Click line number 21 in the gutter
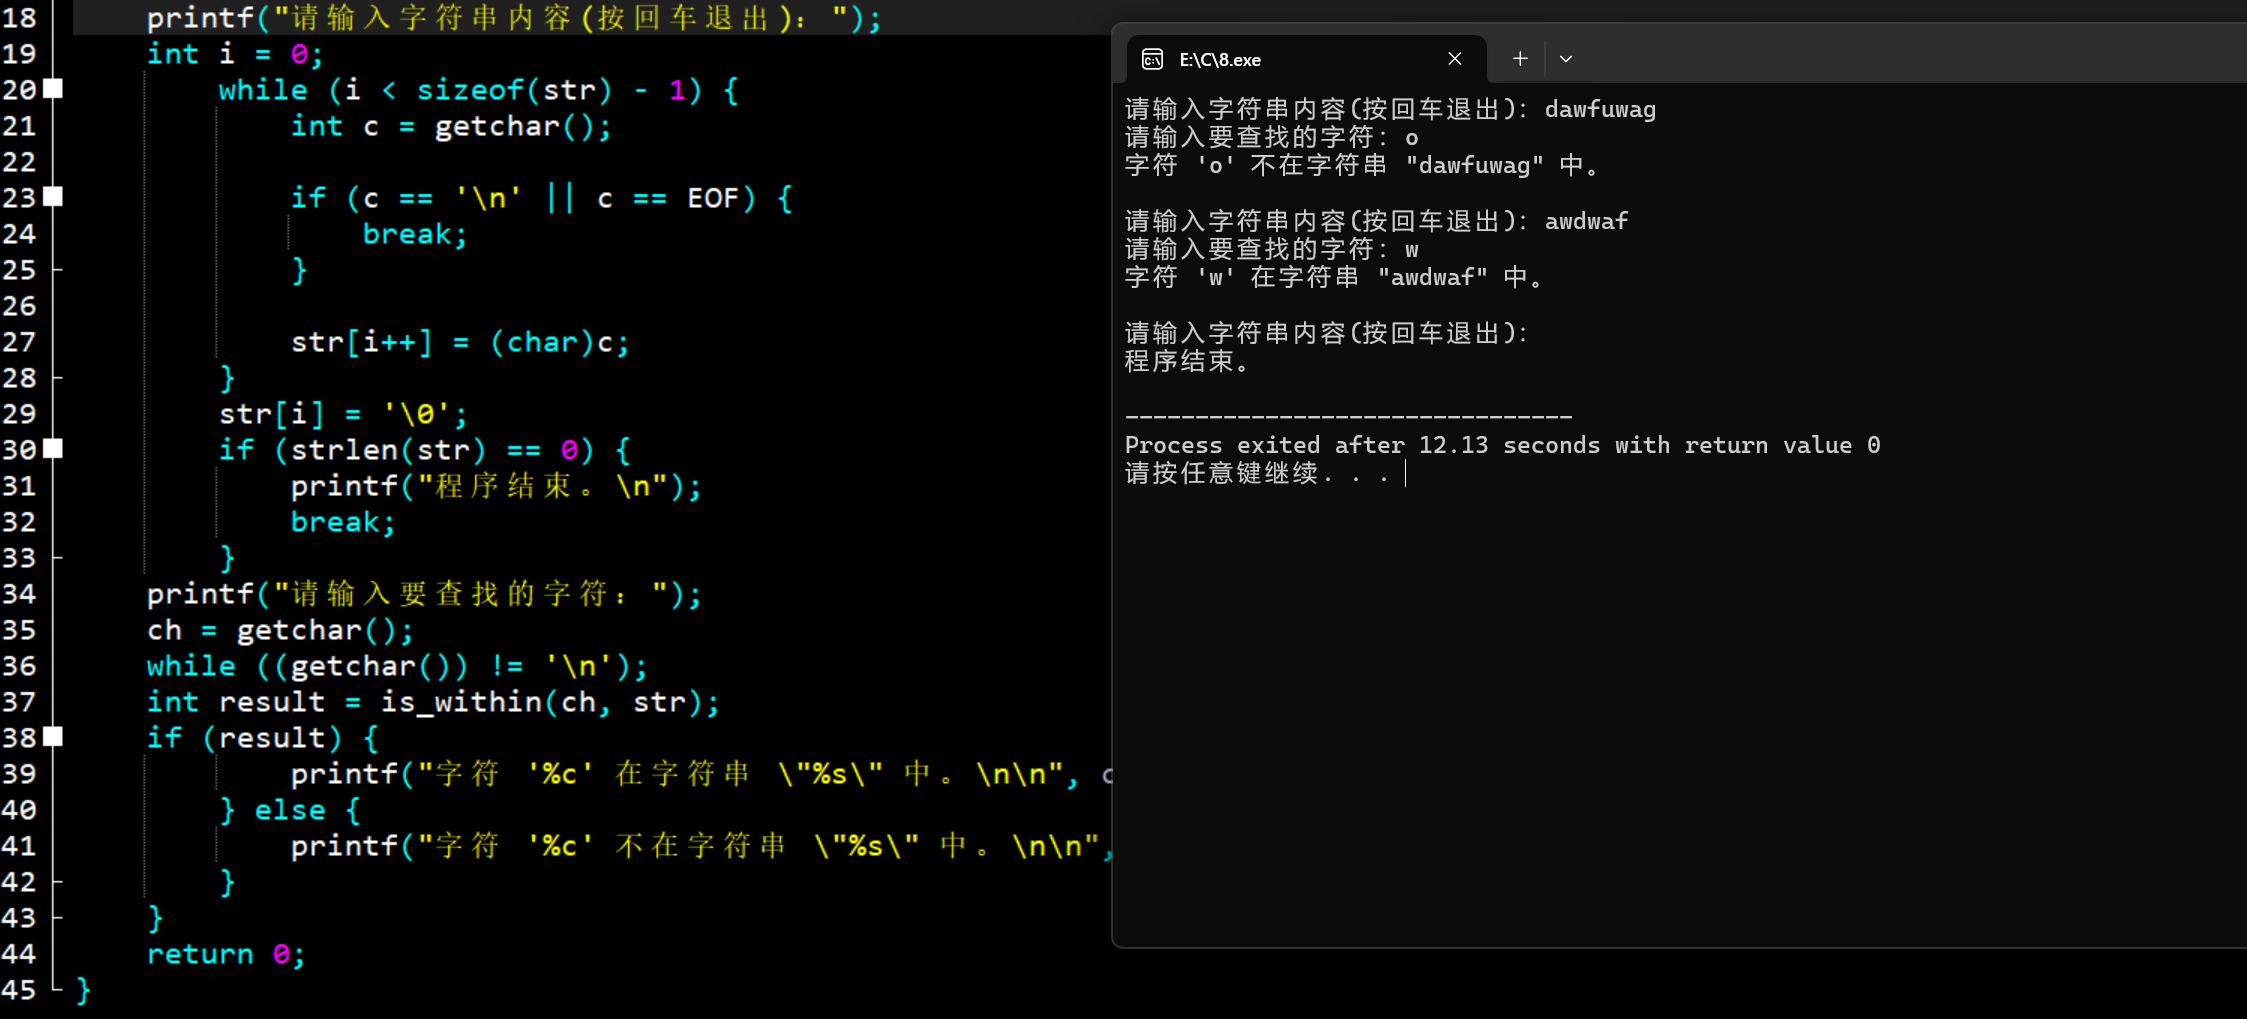The image size is (2247, 1019). point(19,125)
